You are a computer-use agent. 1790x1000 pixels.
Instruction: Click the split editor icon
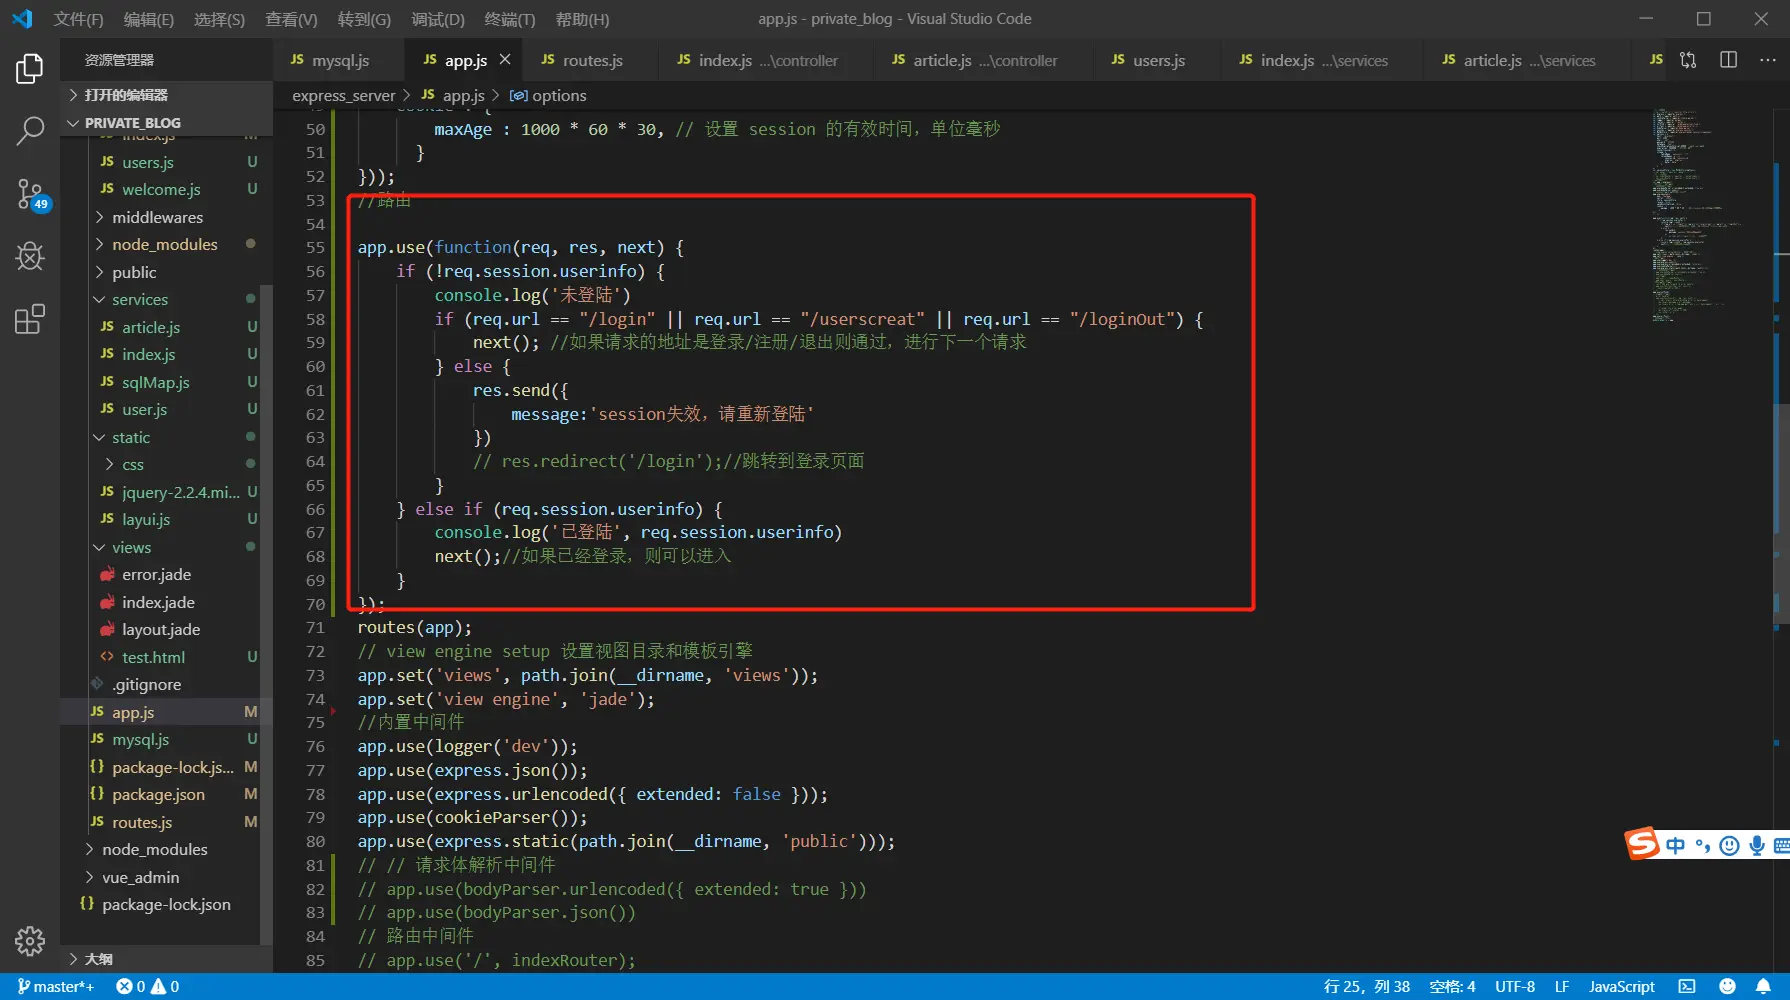(x=1728, y=60)
